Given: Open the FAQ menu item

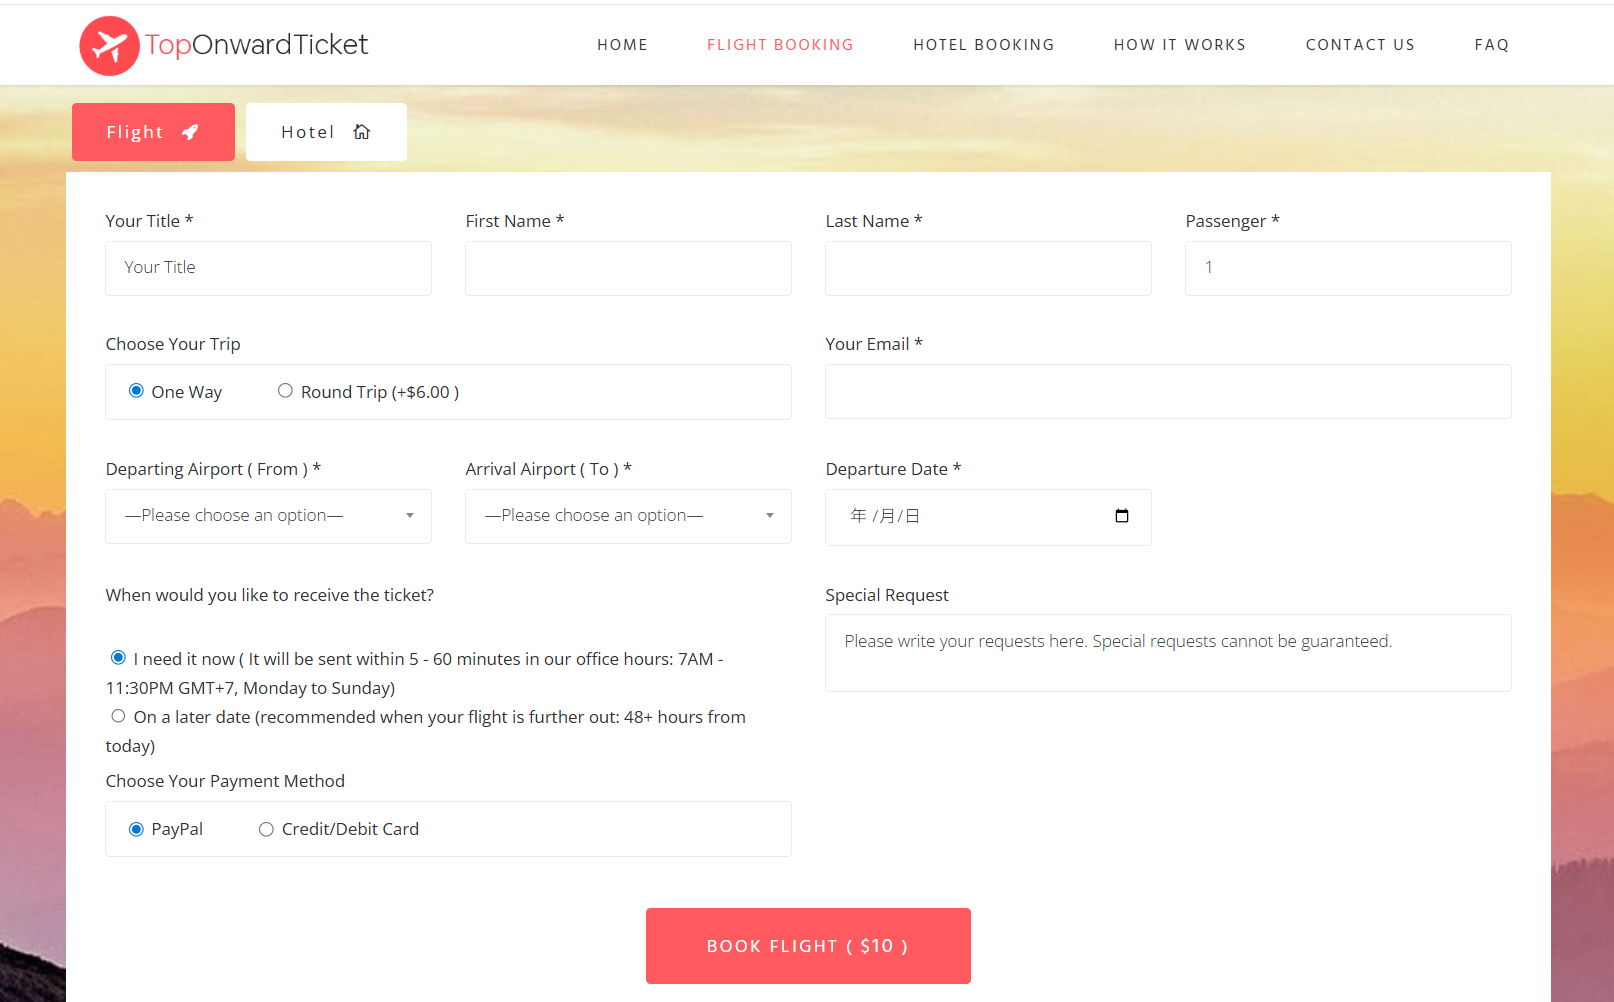Looking at the screenshot, I should 1491,45.
